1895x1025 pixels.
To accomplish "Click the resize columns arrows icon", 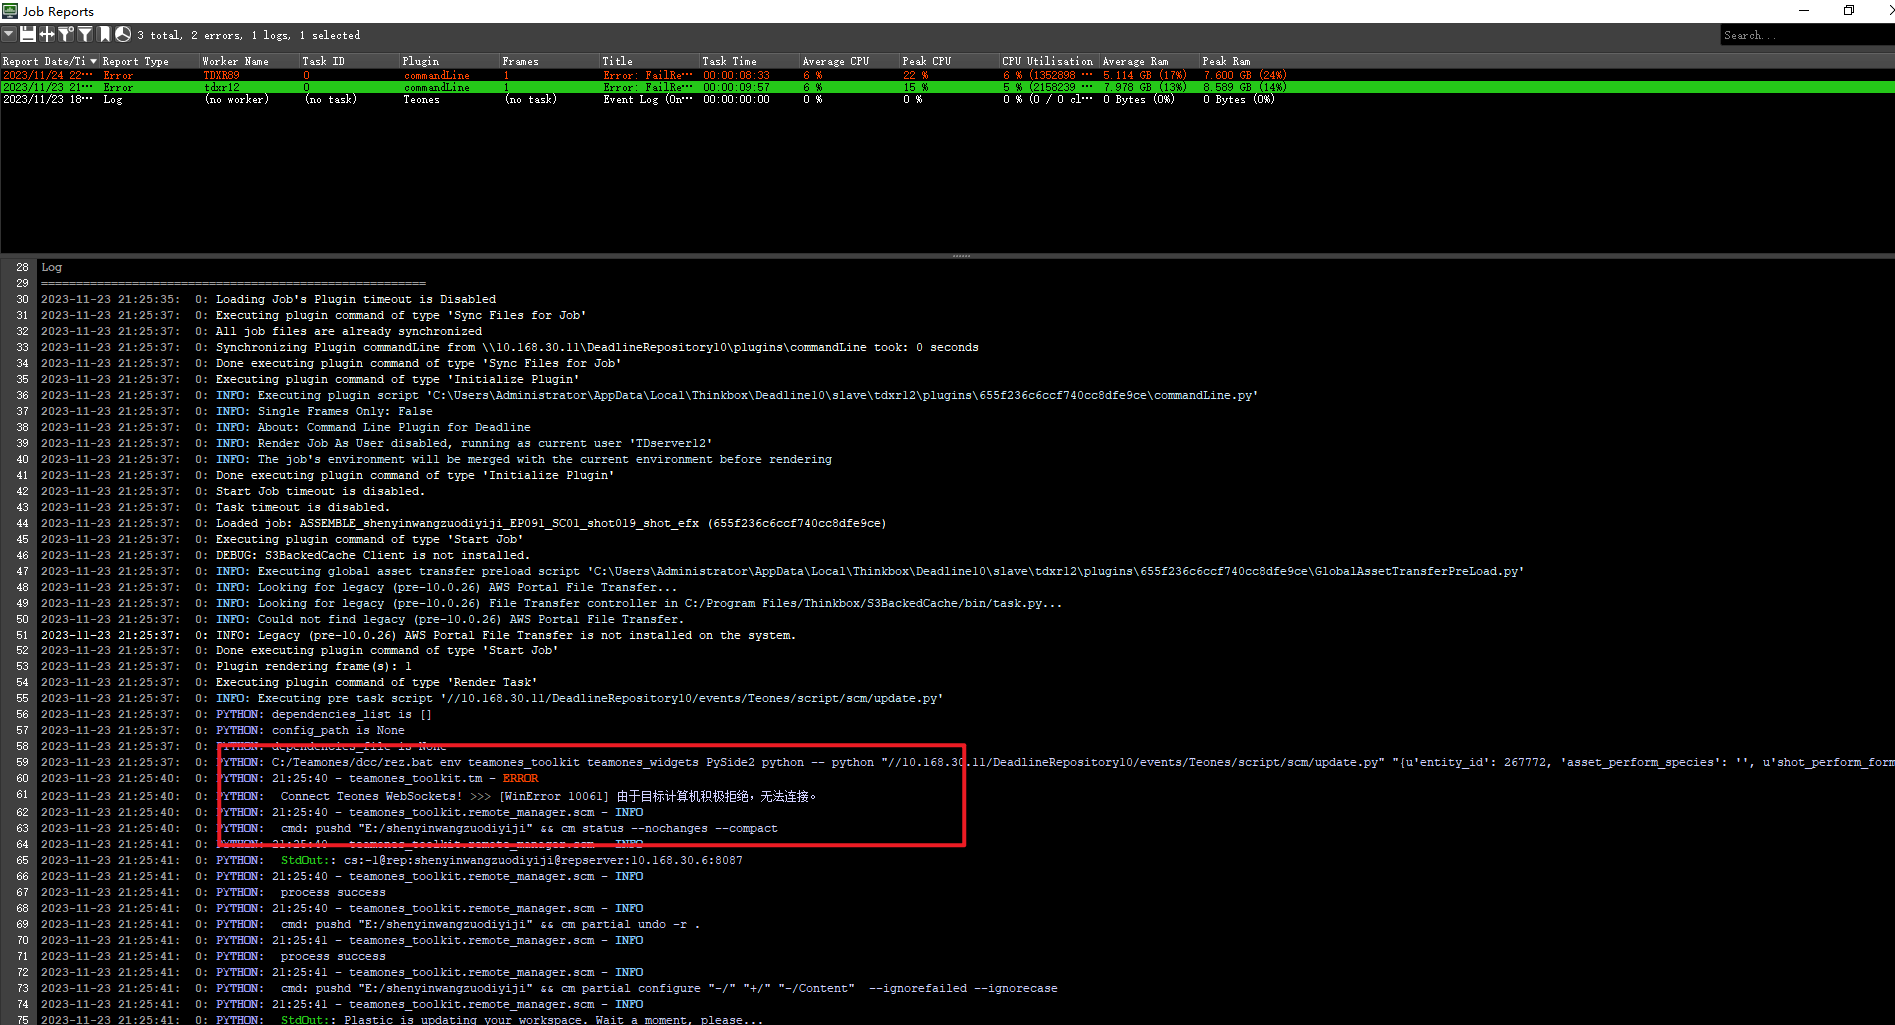I will point(47,35).
